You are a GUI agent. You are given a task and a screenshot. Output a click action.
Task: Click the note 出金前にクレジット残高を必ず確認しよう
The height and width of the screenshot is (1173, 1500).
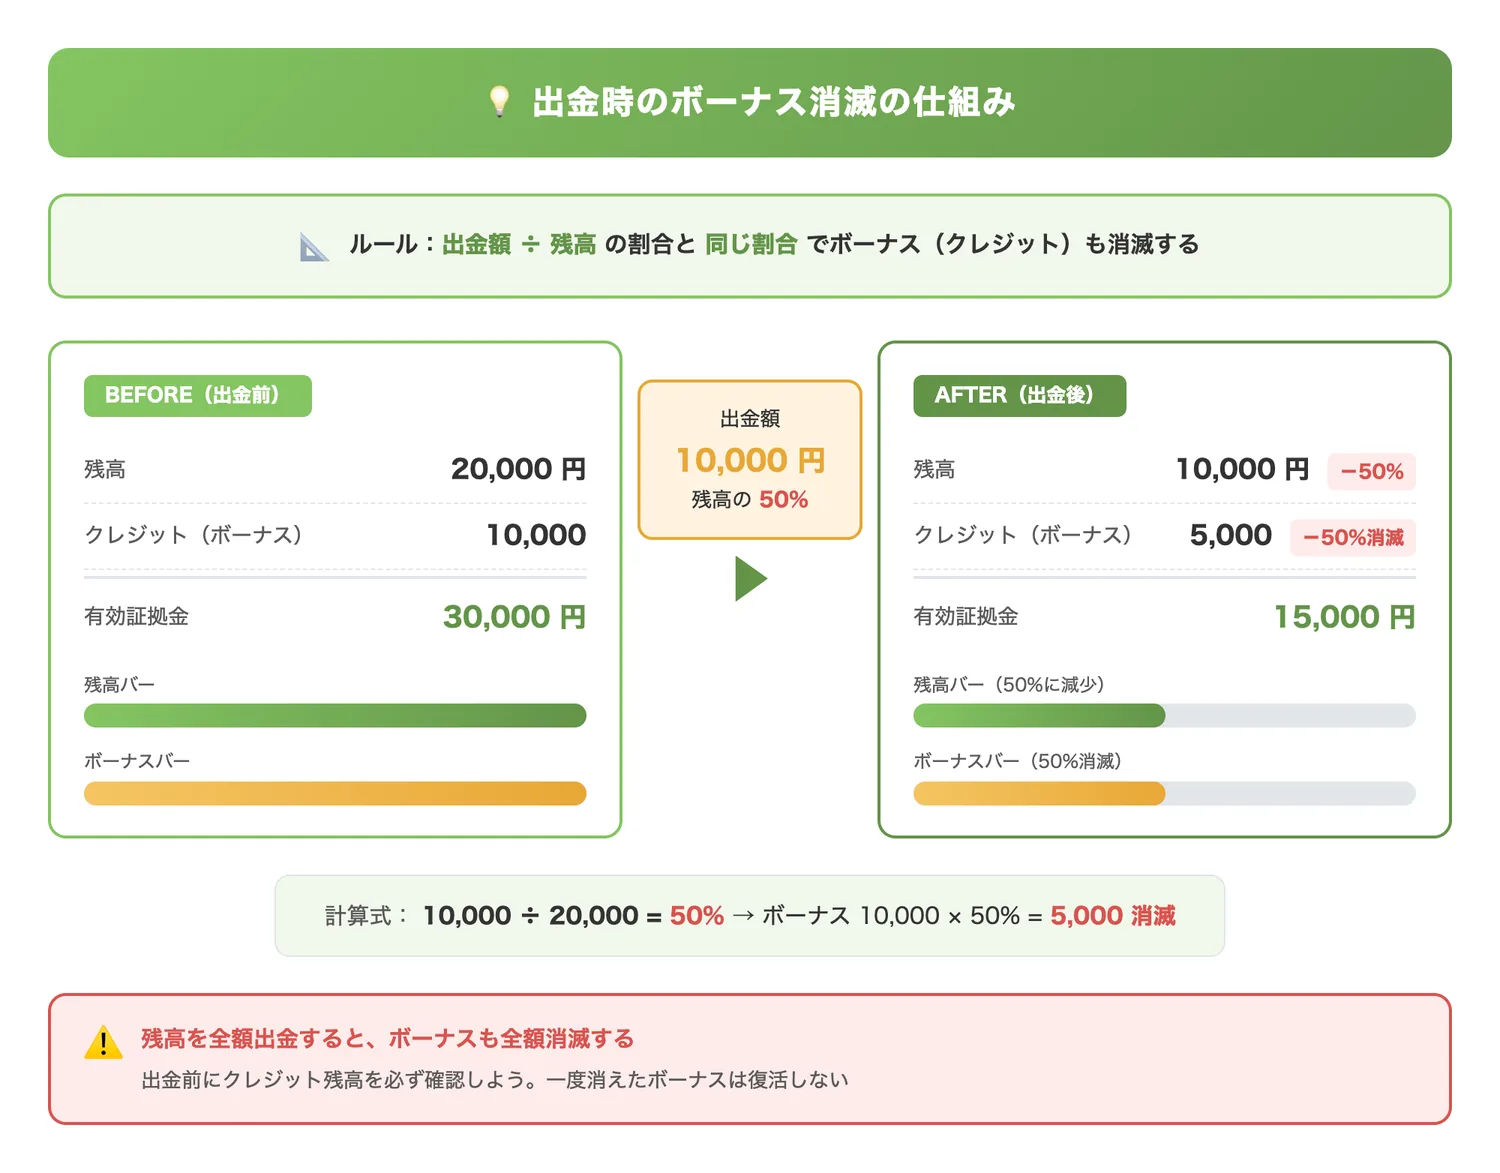339,1080
